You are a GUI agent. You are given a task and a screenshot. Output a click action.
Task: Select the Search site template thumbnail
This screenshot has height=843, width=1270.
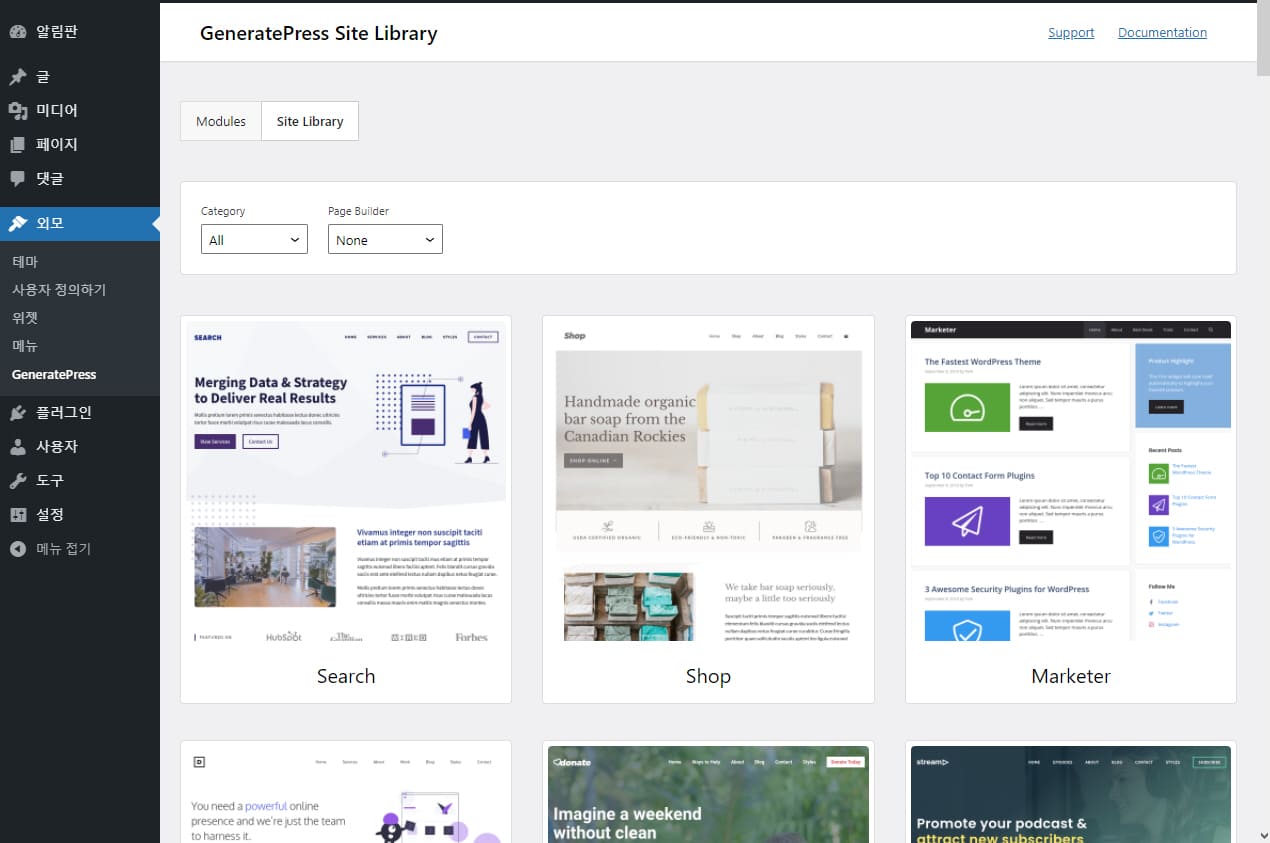[x=346, y=481]
